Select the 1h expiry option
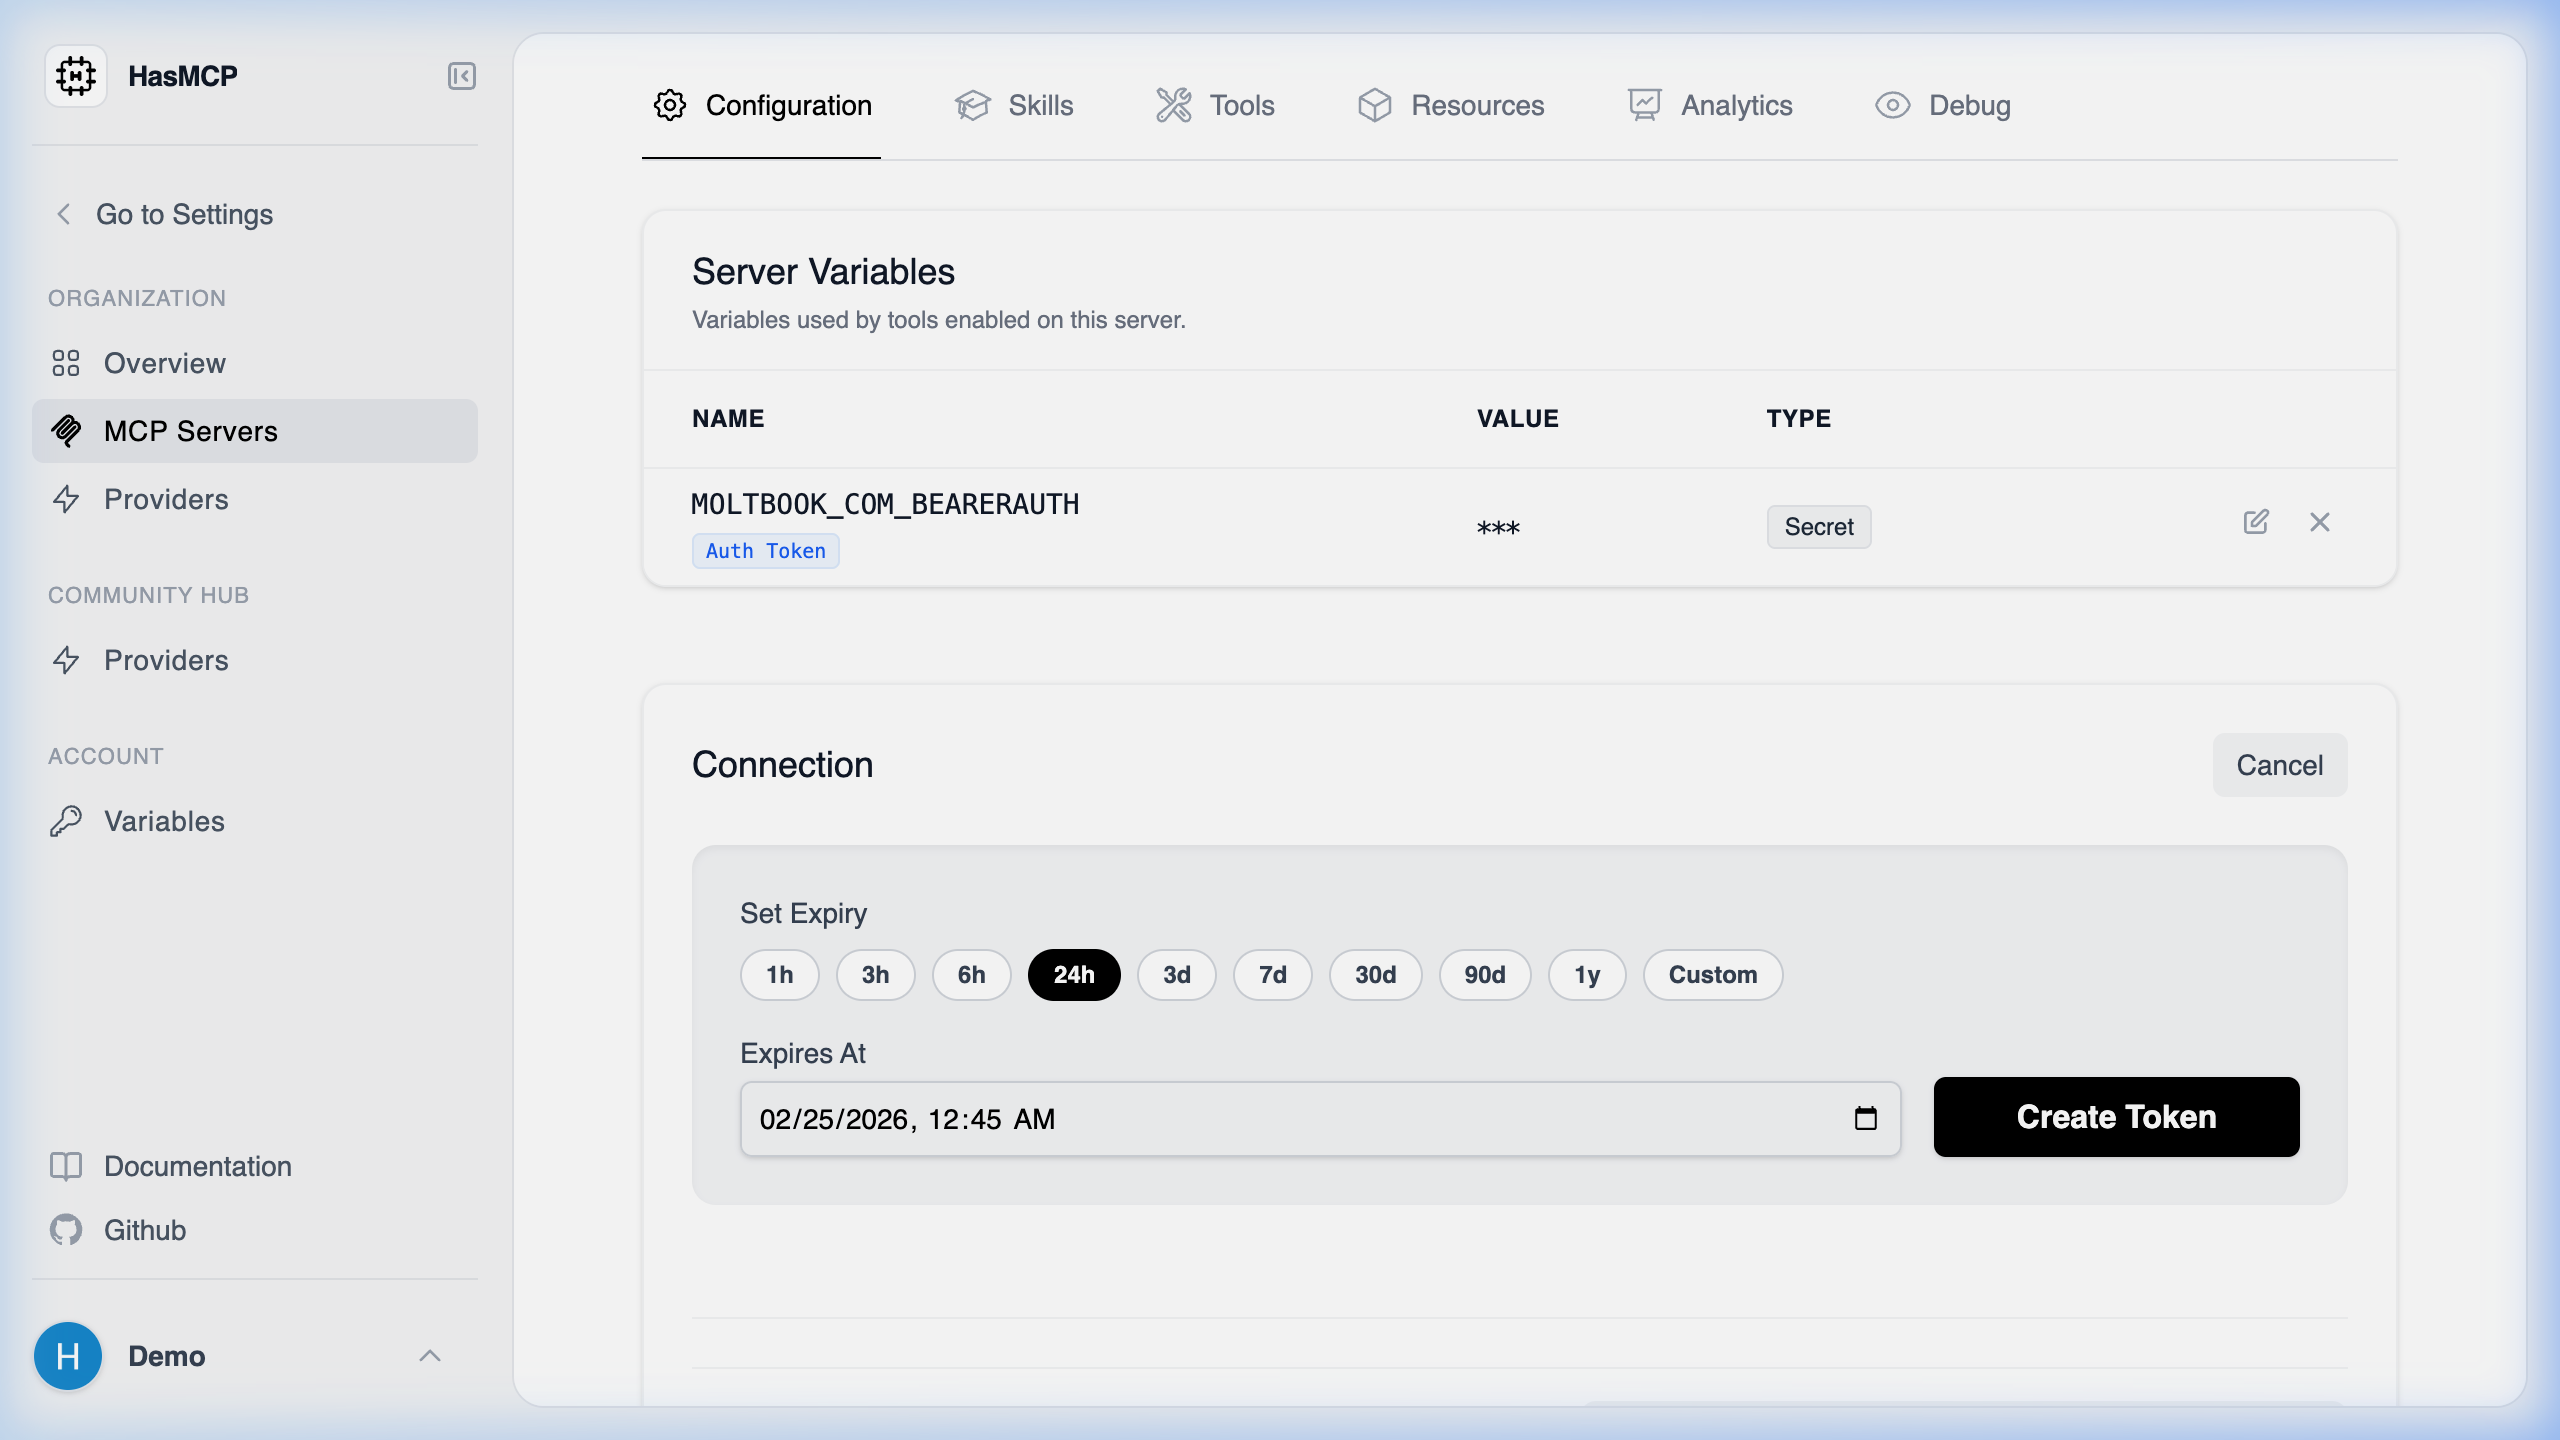 779,975
